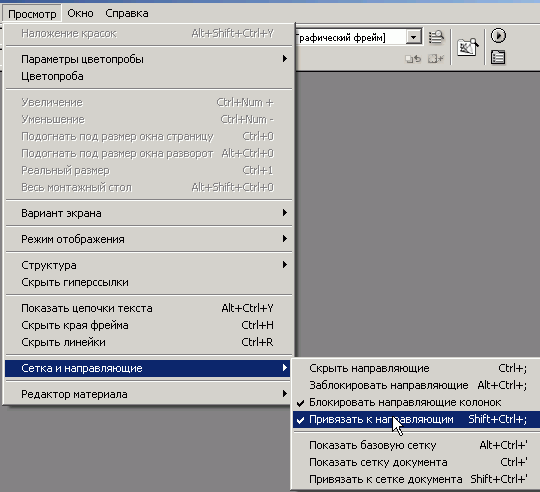Click the dimmed style icon beside clear overrides

pyautogui.click(x=436, y=59)
